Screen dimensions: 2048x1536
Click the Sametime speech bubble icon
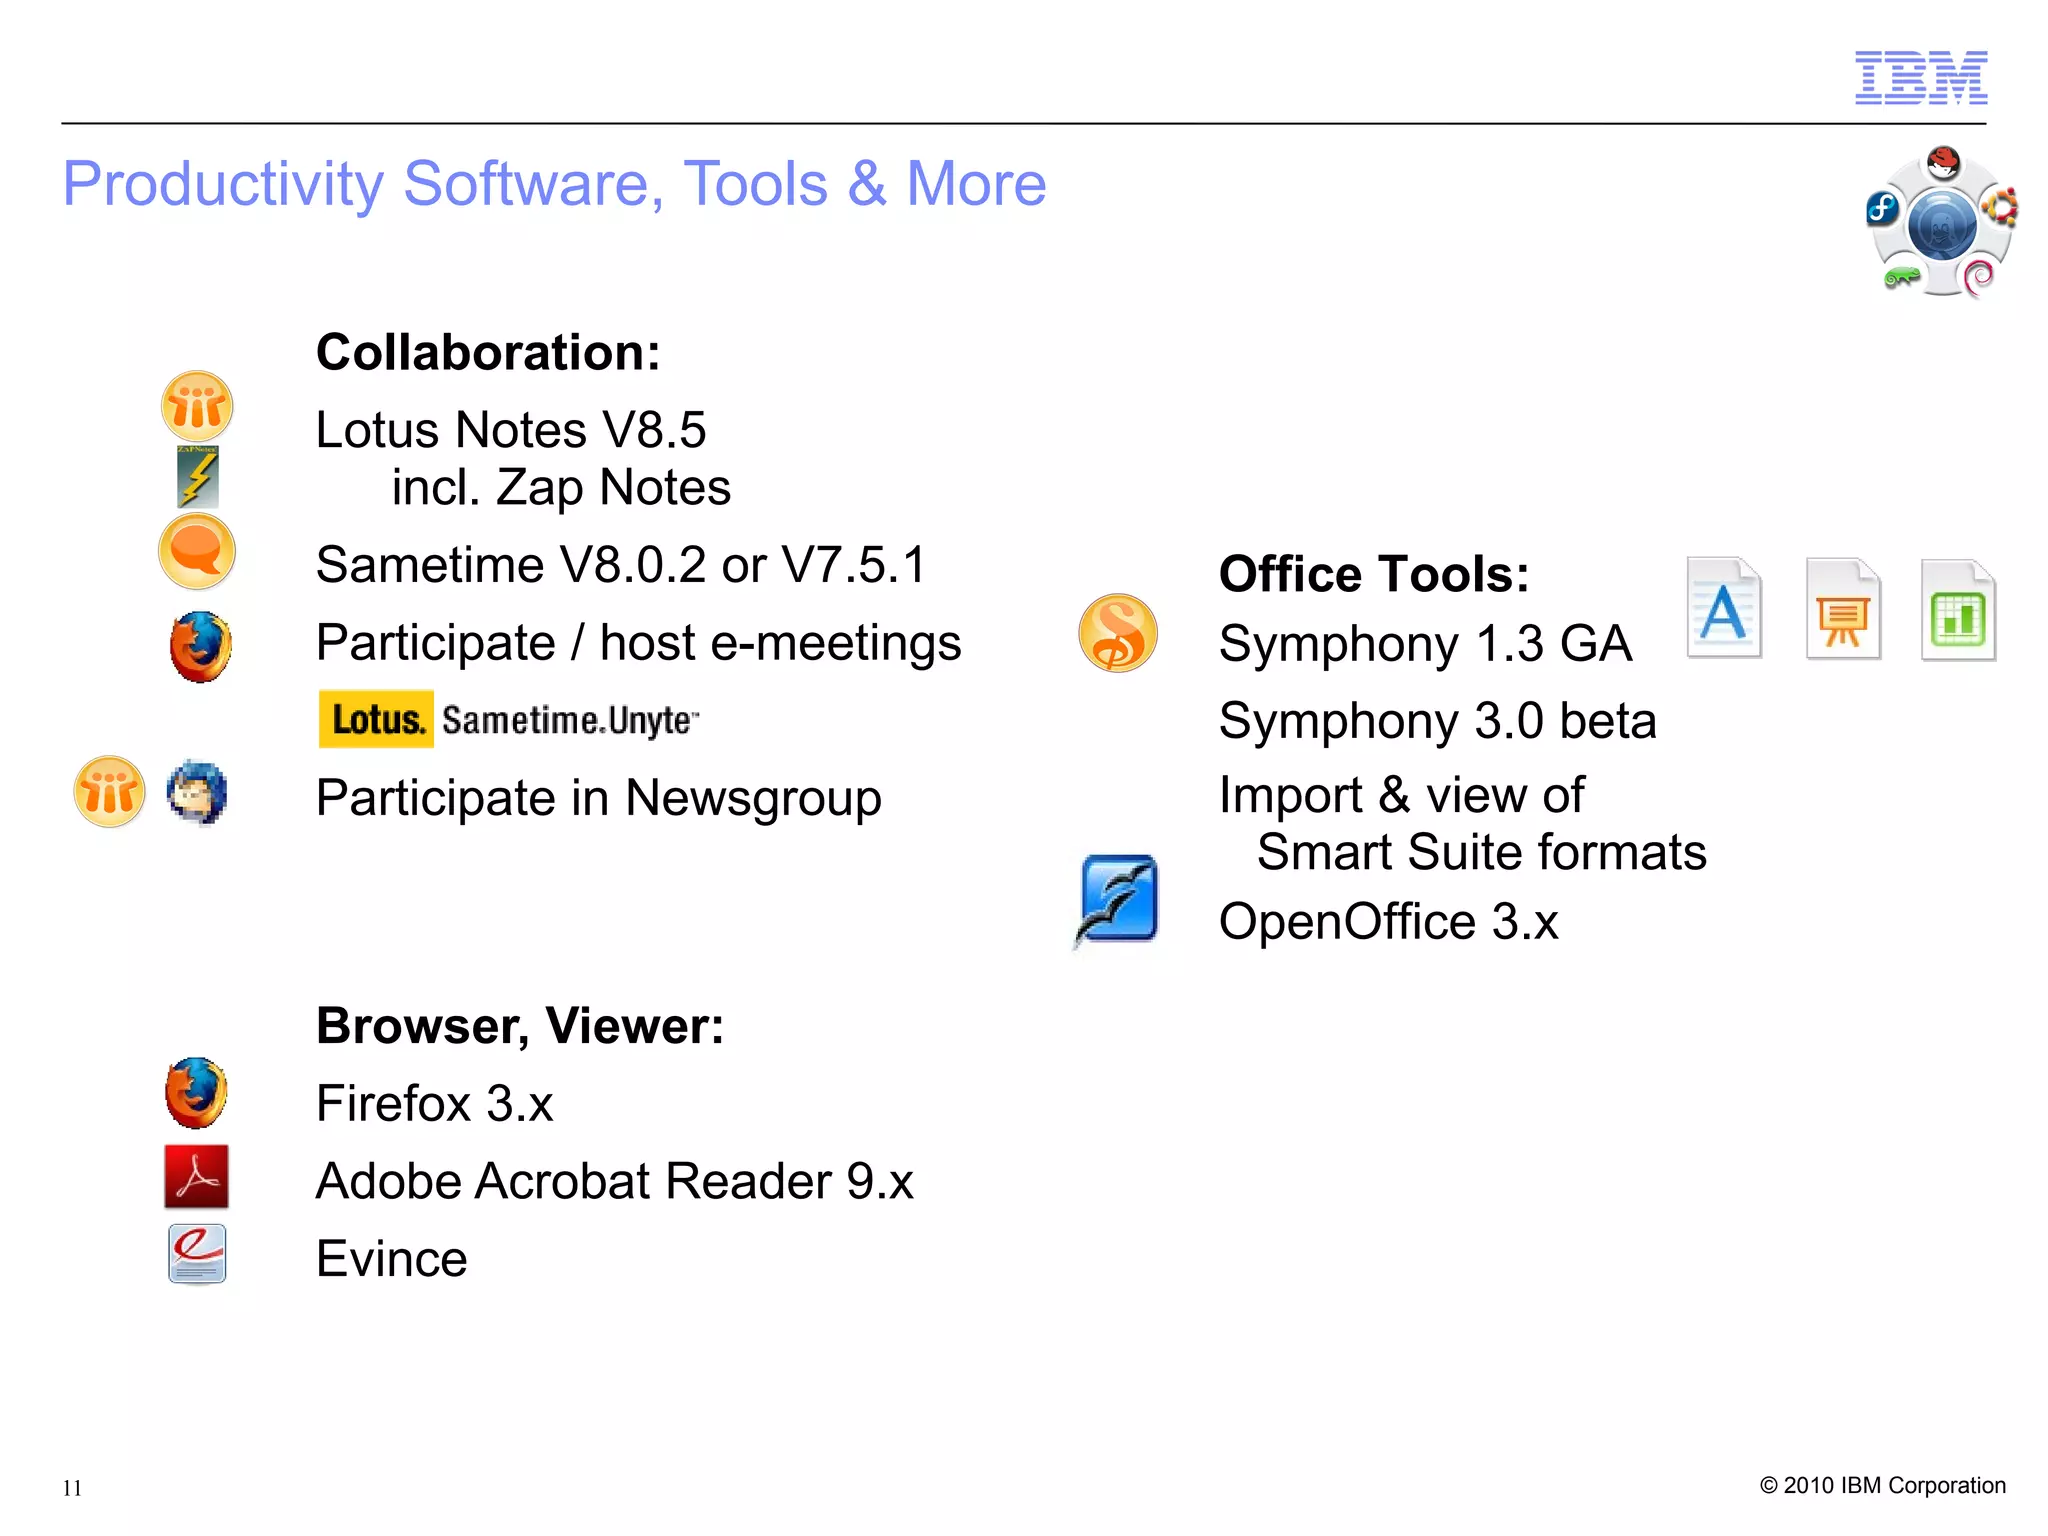point(197,551)
